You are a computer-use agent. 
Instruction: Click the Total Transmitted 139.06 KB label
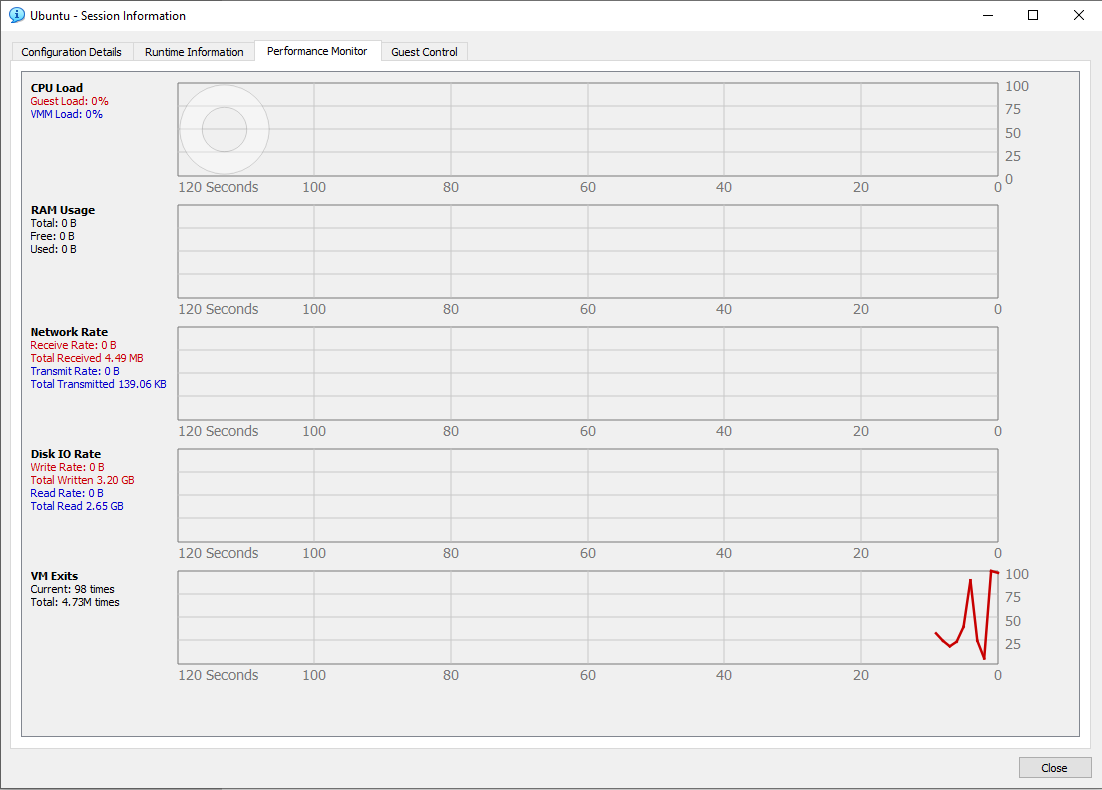[x=98, y=384]
